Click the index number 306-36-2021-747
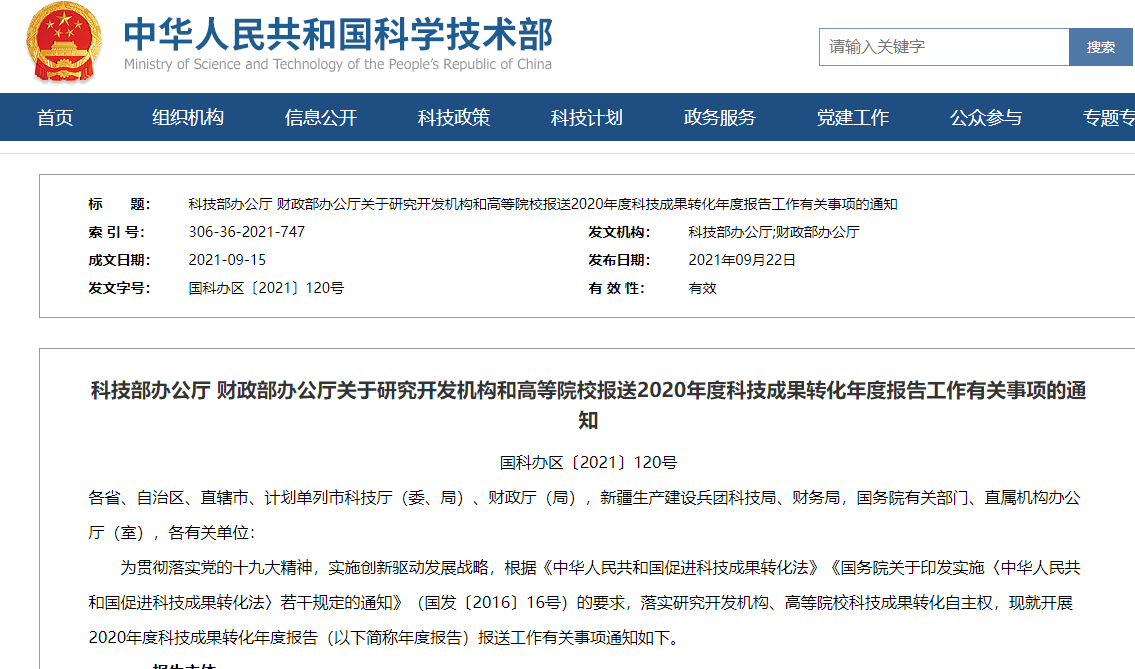 click(247, 232)
